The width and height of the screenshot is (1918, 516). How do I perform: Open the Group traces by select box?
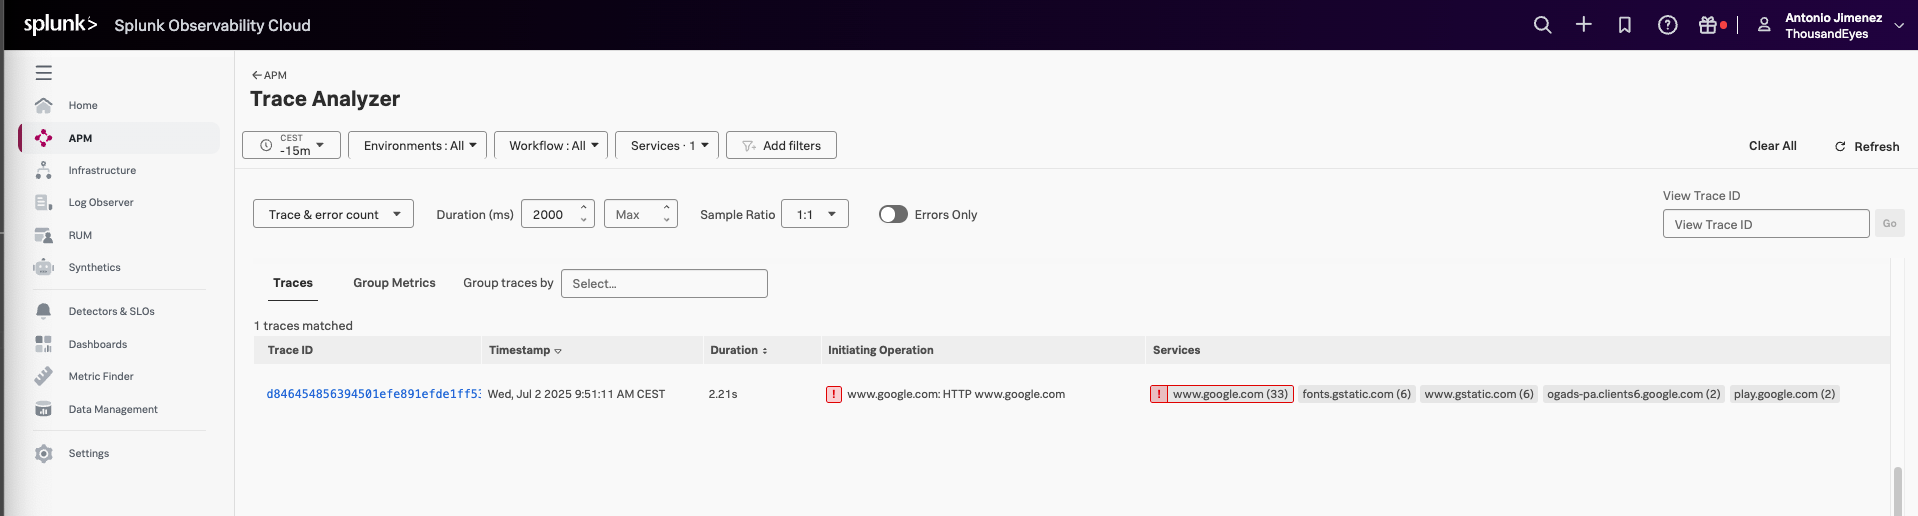(x=664, y=283)
